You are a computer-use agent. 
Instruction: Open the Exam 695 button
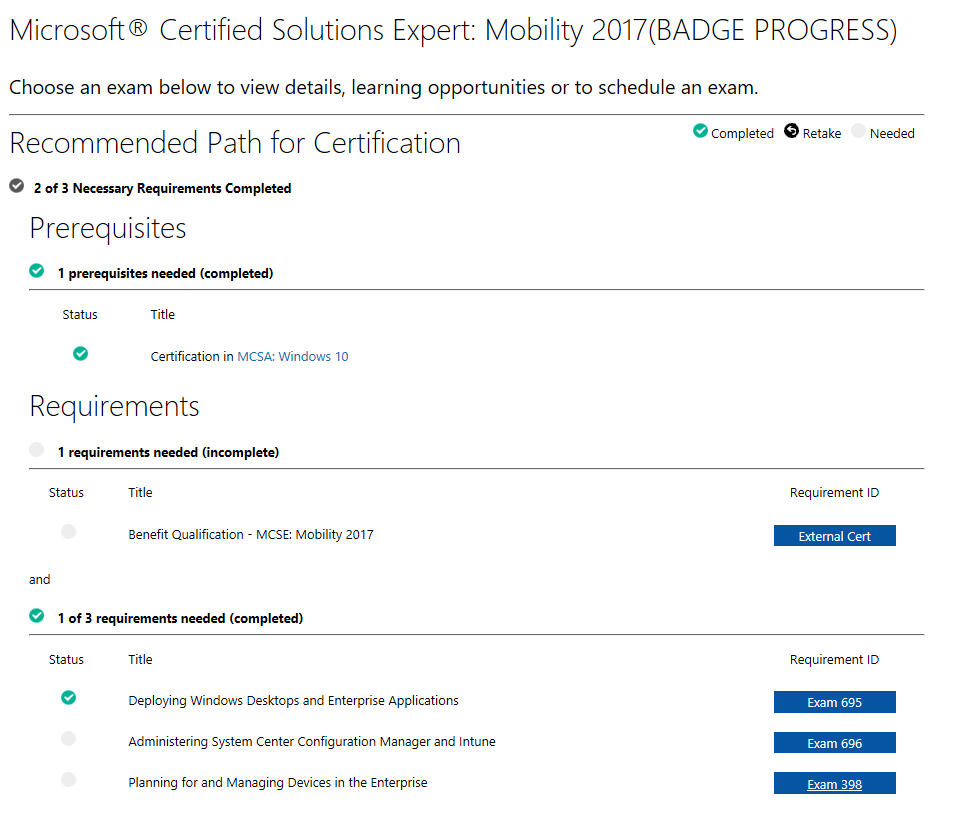834,702
